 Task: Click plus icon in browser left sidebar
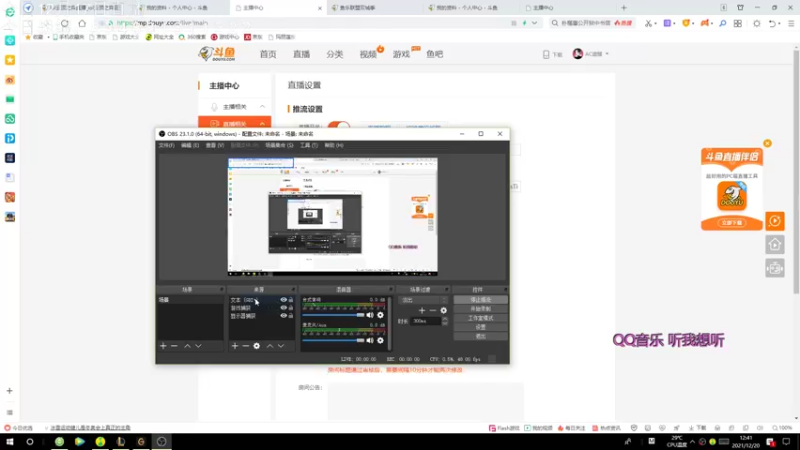coord(9,391)
